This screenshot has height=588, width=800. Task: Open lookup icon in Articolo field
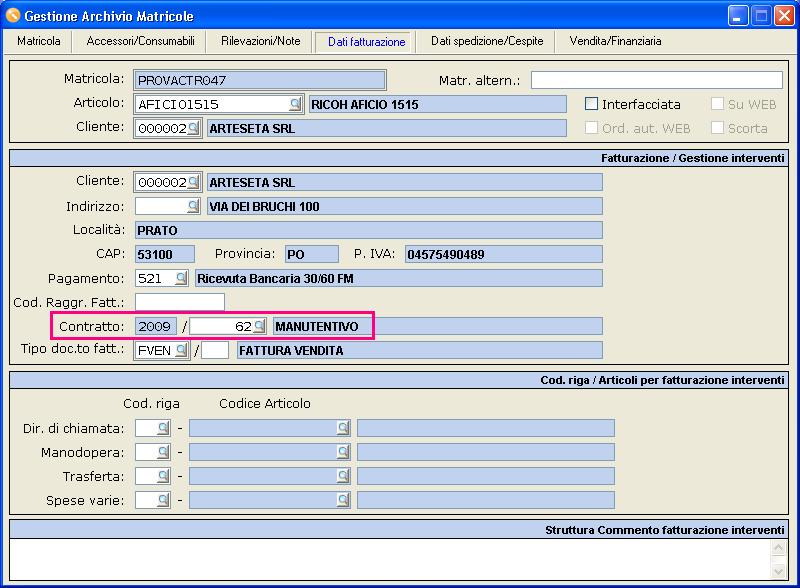point(295,104)
